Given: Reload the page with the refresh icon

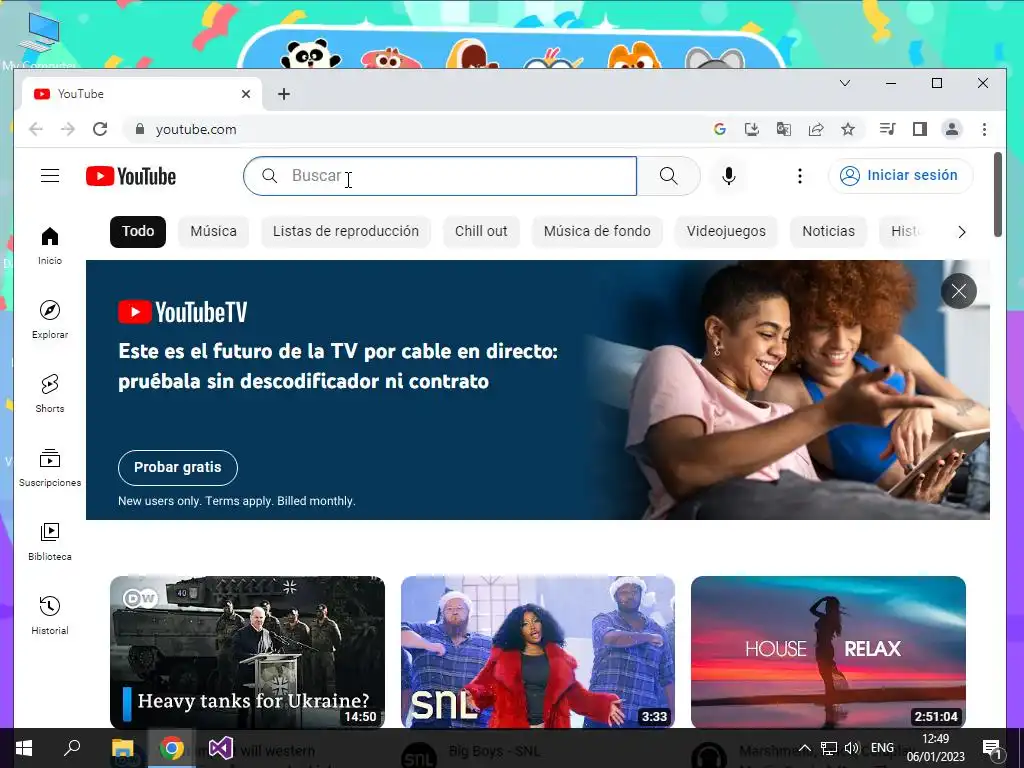Looking at the screenshot, I should pyautogui.click(x=100, y=129).
